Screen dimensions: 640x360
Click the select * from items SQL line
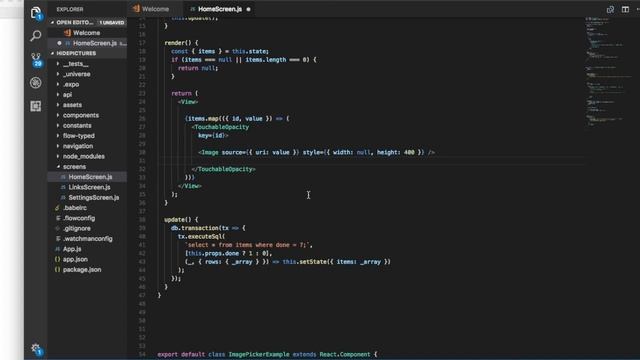point(249,245)
